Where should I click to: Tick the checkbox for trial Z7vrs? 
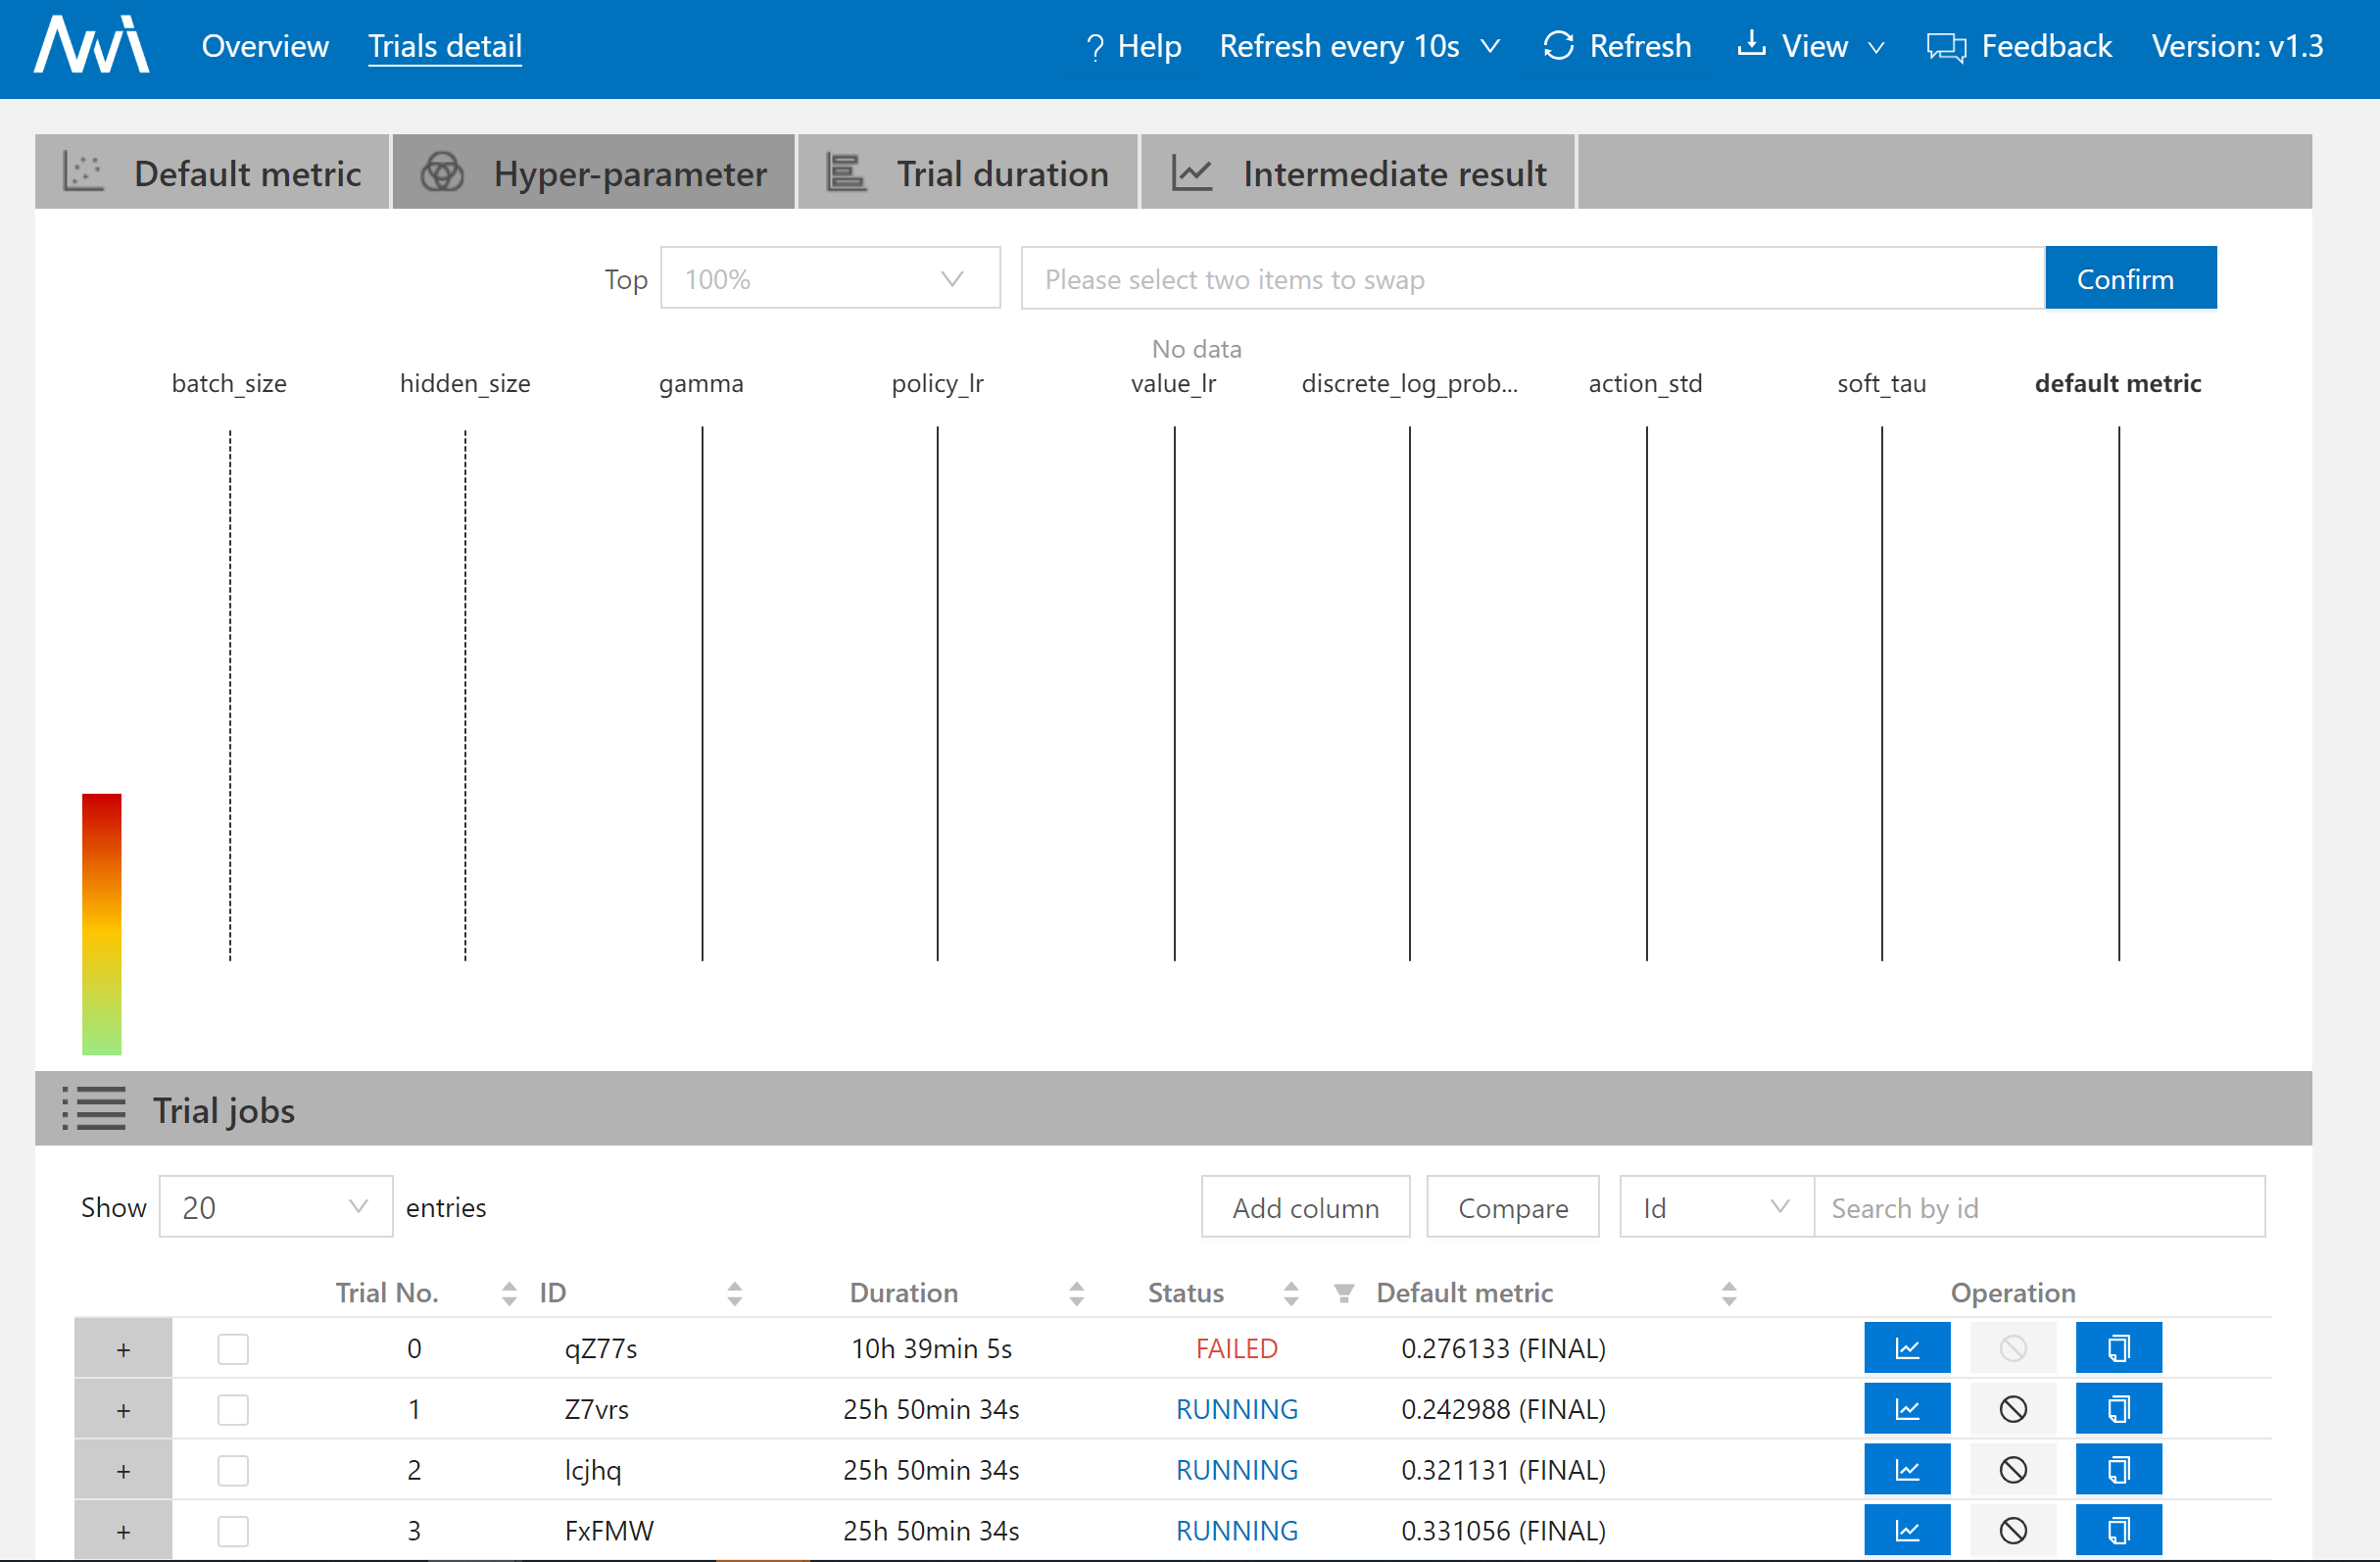coord(233,1410)
